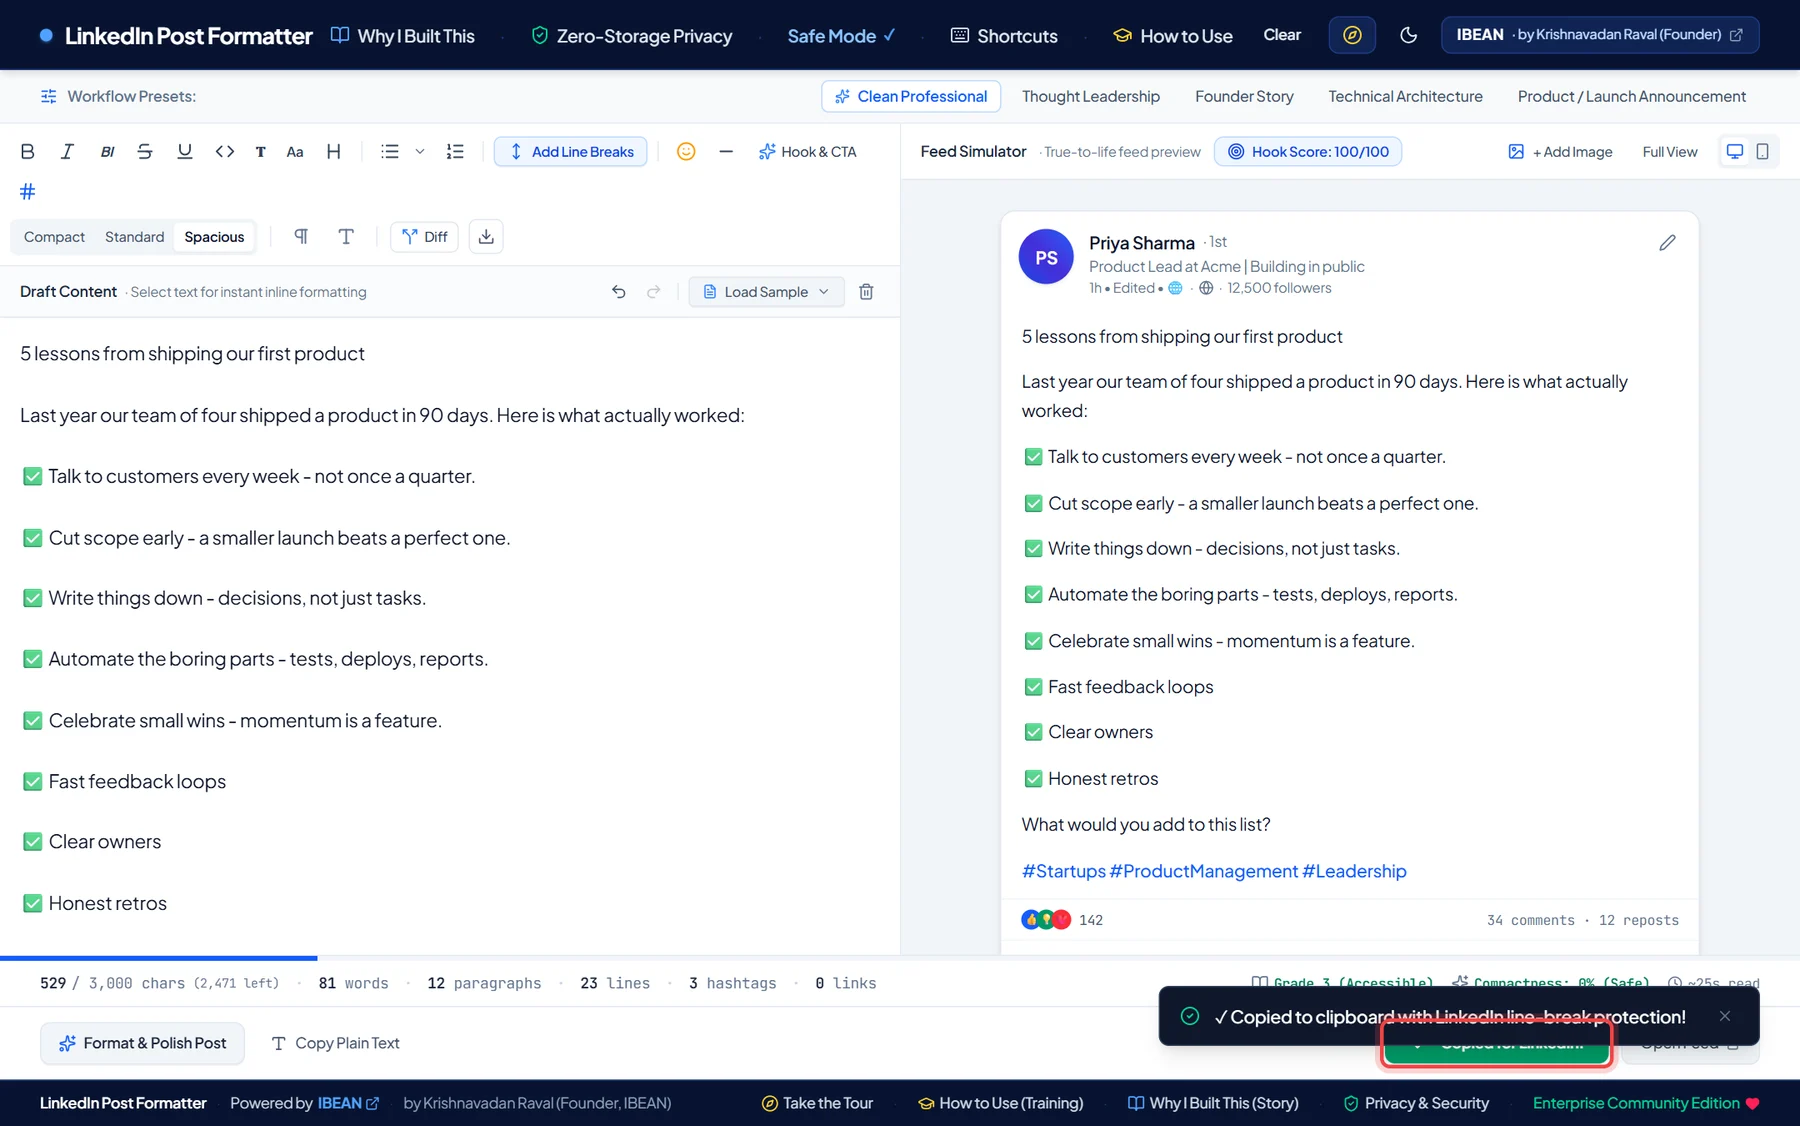Toggle dark mode with the moon icon
Screen dimensions: 1800x1126
click(1409, 35)
